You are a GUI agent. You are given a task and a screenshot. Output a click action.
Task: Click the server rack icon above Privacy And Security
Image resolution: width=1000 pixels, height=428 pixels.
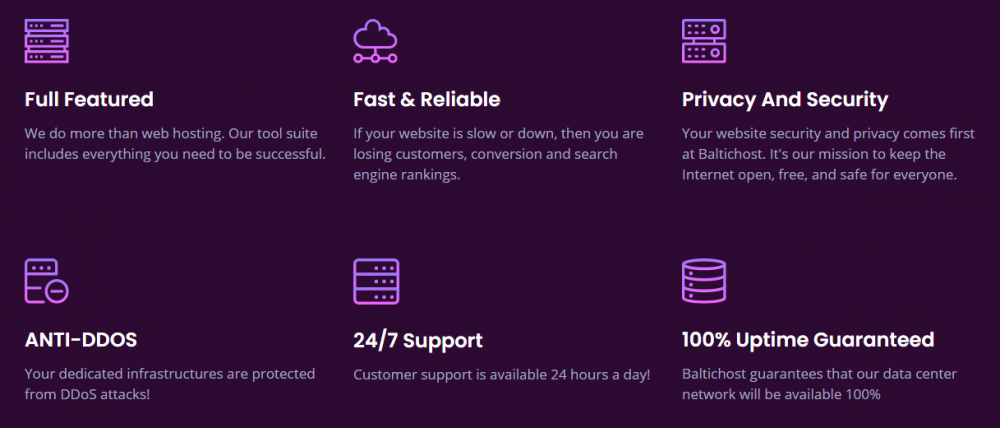(704, 40)
